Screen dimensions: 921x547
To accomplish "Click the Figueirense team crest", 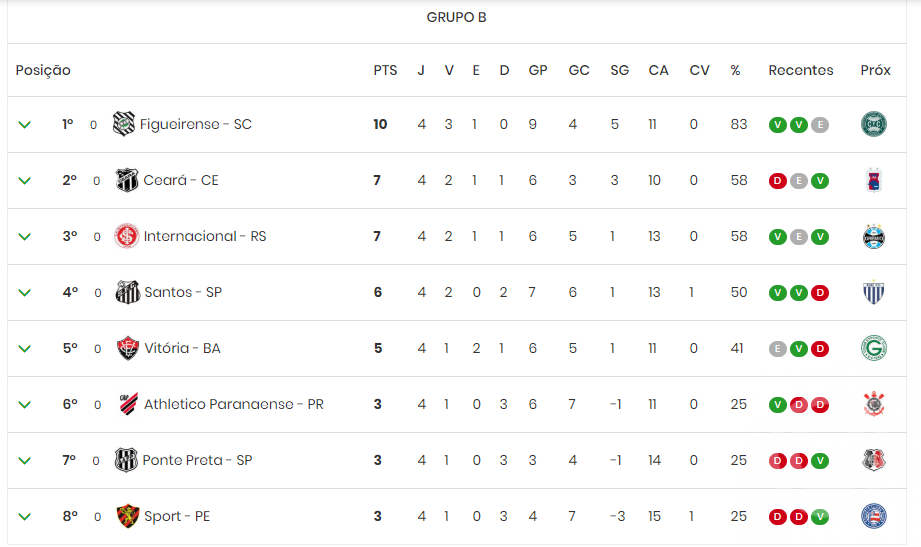I will [123, 124].
